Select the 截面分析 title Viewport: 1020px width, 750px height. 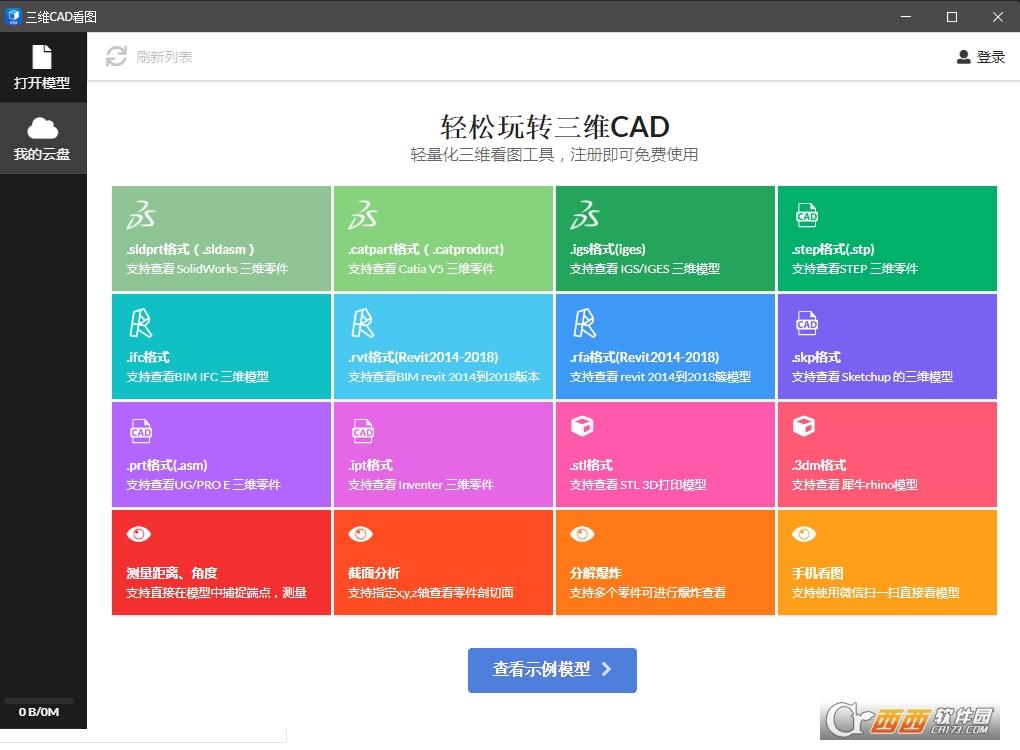tap(374, 573)
